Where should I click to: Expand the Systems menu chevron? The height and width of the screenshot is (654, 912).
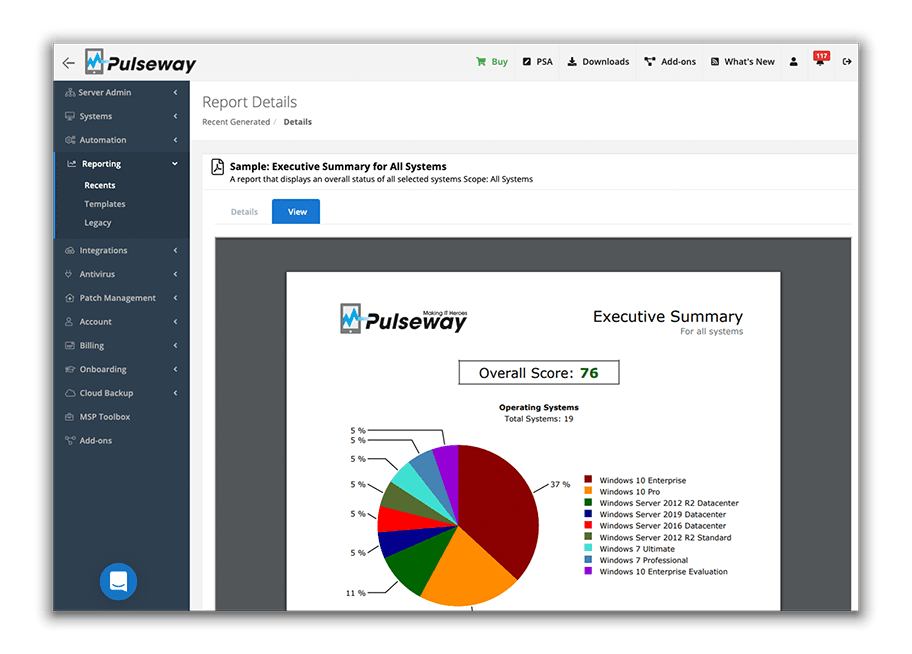[x=175, y=116]
